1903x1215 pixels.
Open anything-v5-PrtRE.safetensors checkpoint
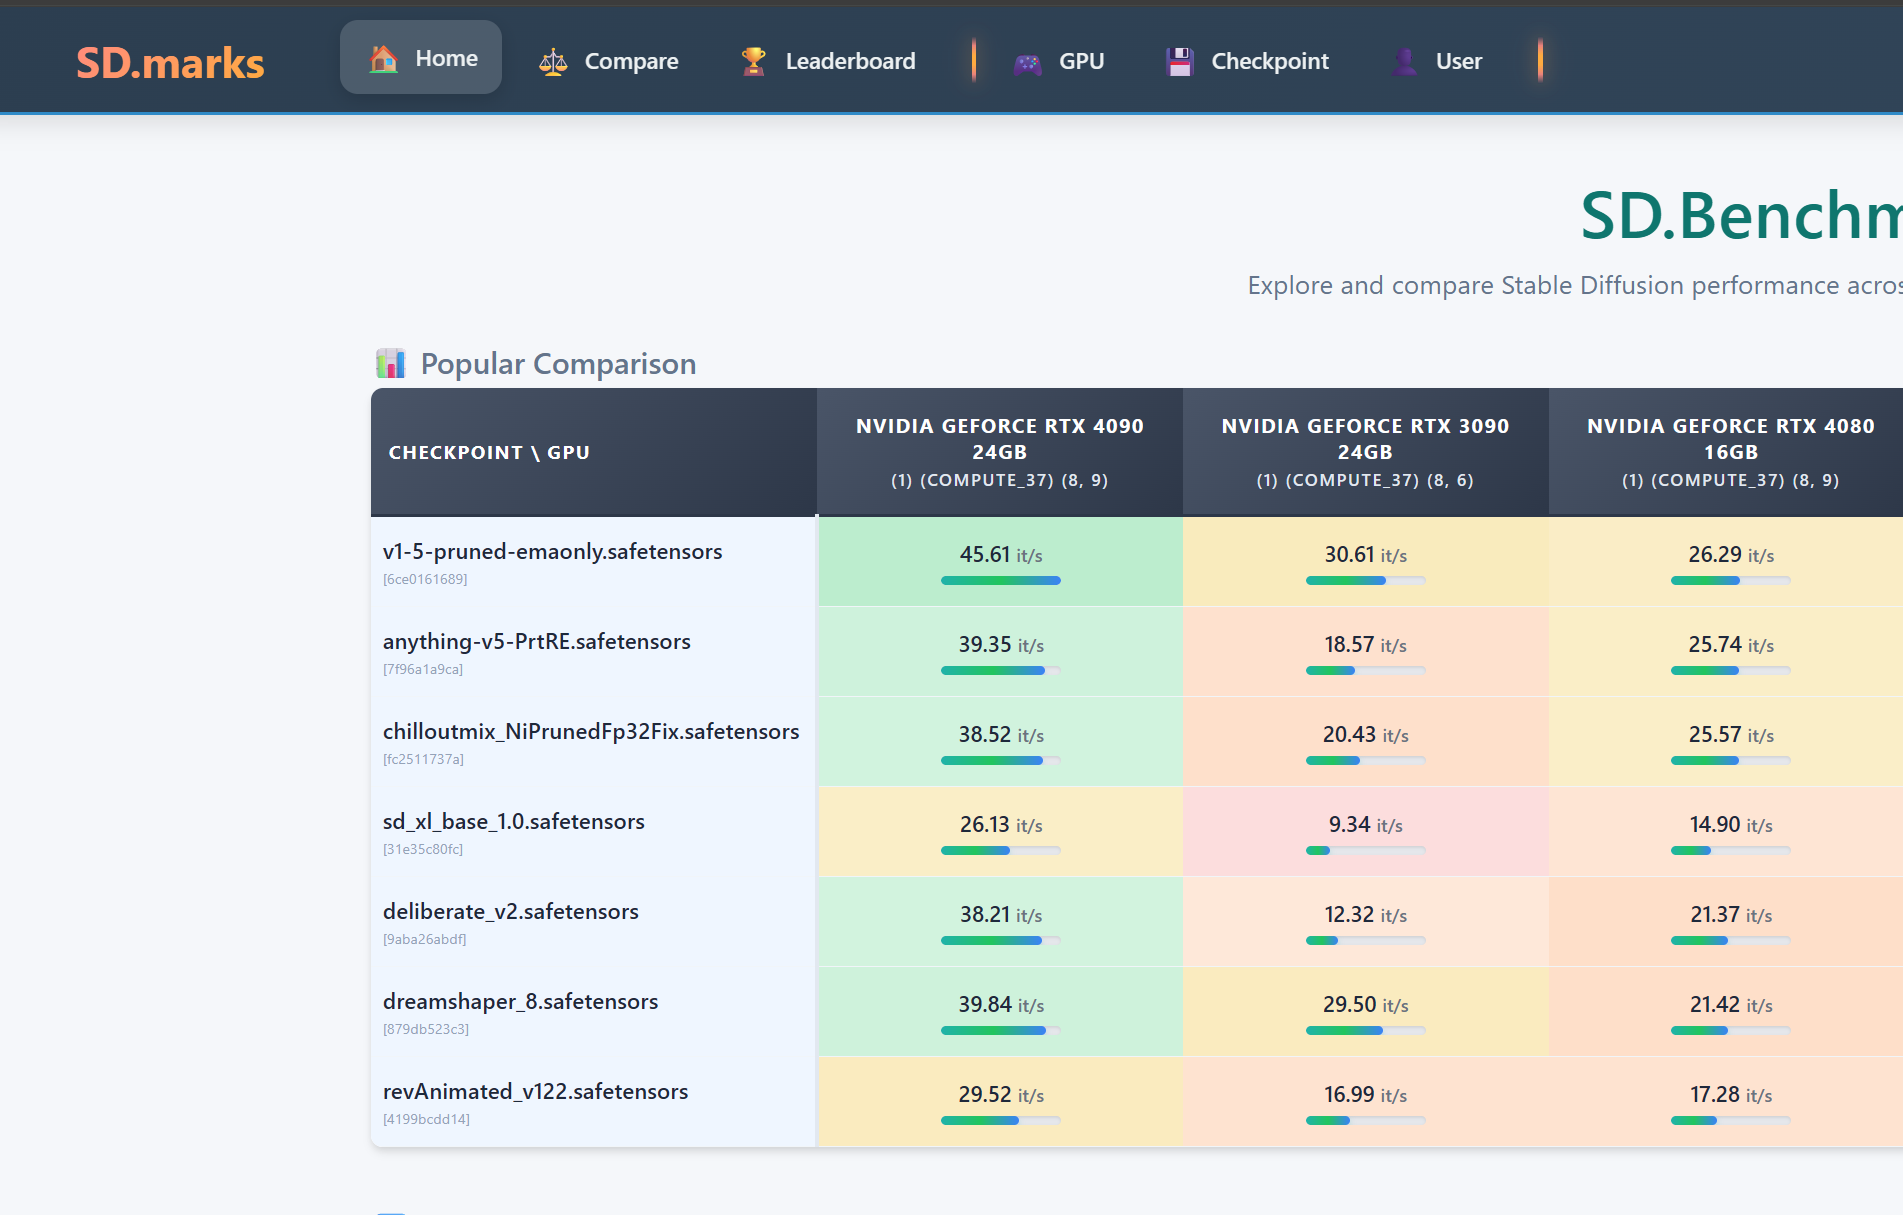[537, 642]
